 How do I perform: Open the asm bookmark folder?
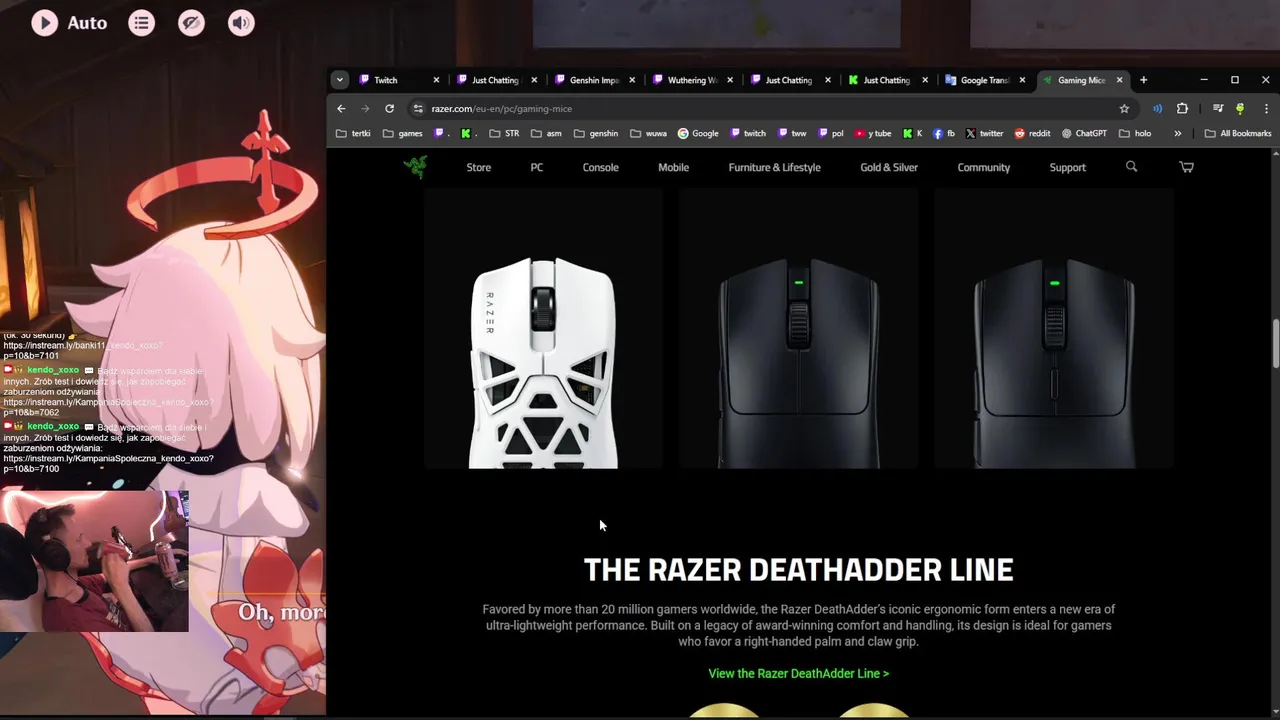pyautogui.click(x=546, y=133)
